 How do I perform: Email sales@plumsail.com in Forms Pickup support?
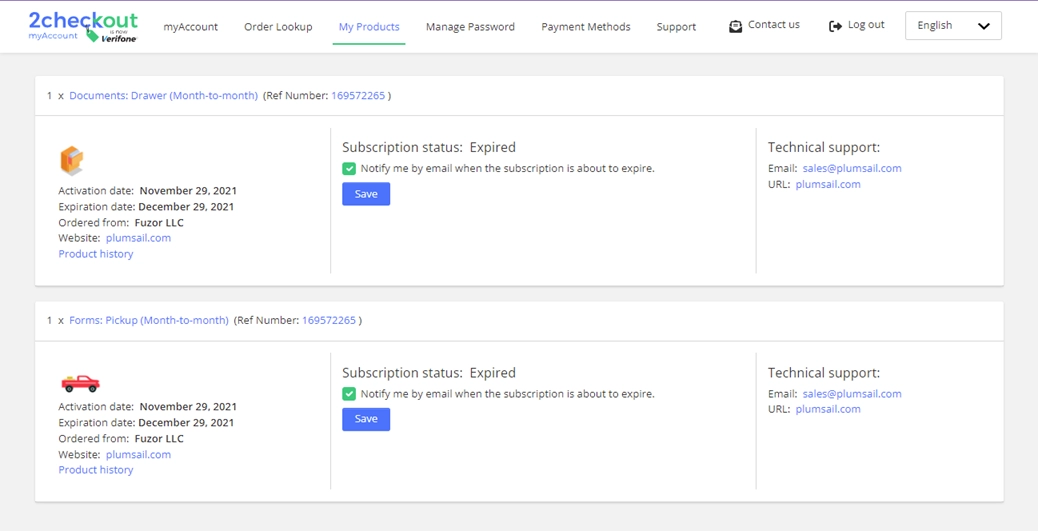pyautogui.click(x=852, y=394)
